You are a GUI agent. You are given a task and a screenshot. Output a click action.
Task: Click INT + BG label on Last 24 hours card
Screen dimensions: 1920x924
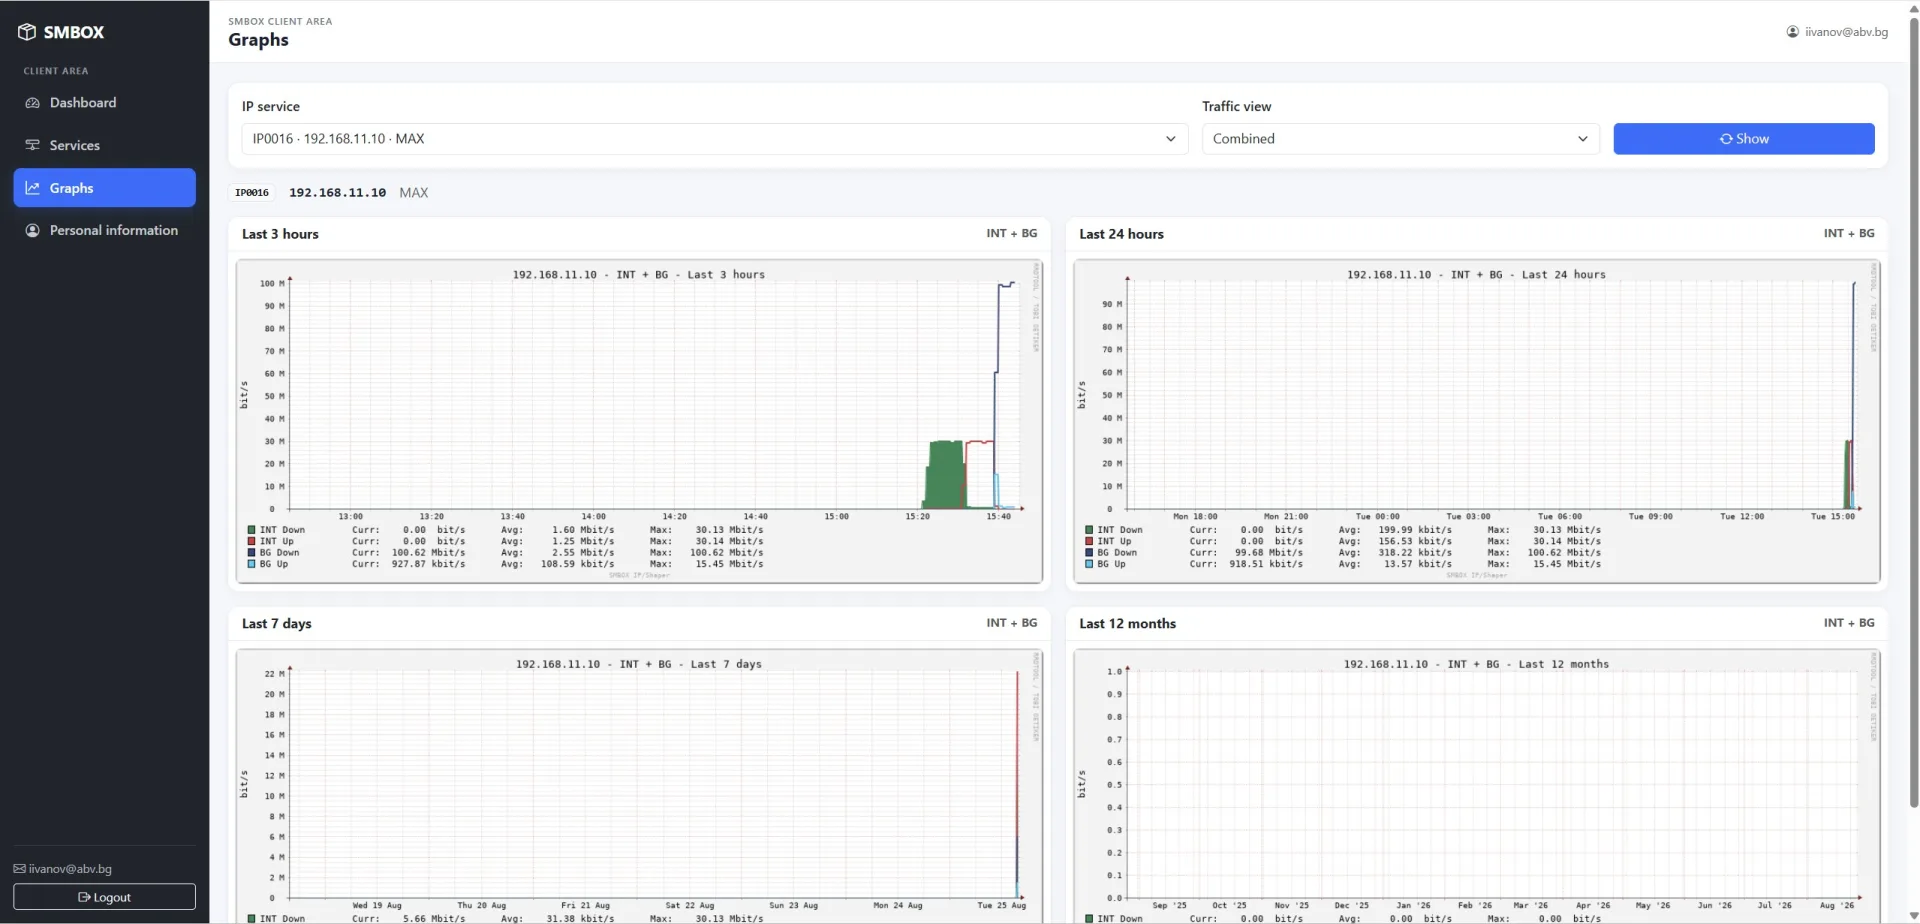(x=1849, y=233)
